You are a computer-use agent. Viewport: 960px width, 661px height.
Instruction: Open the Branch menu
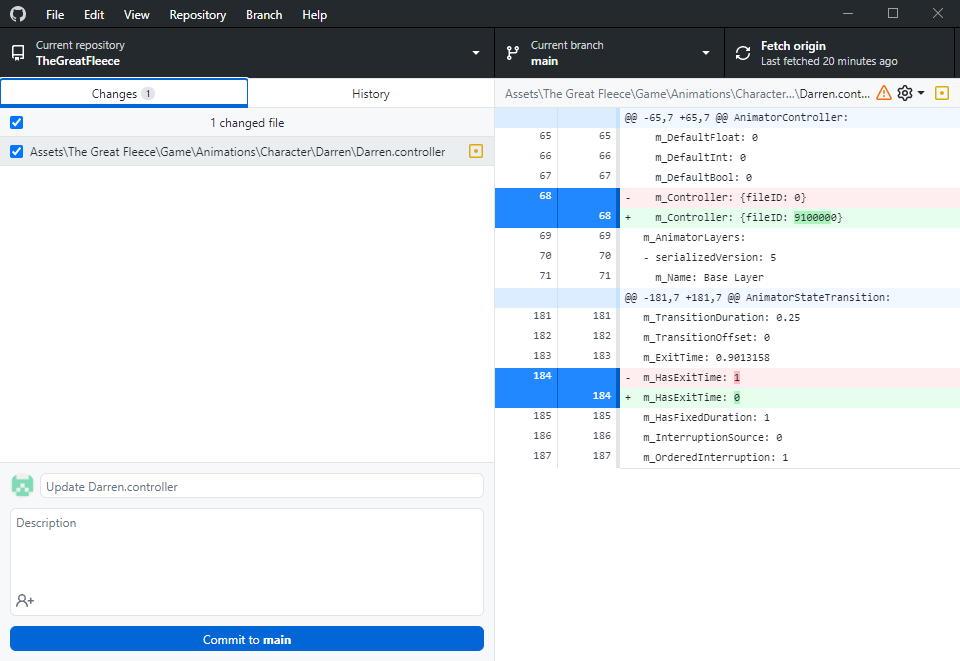(x=264, y=15)
